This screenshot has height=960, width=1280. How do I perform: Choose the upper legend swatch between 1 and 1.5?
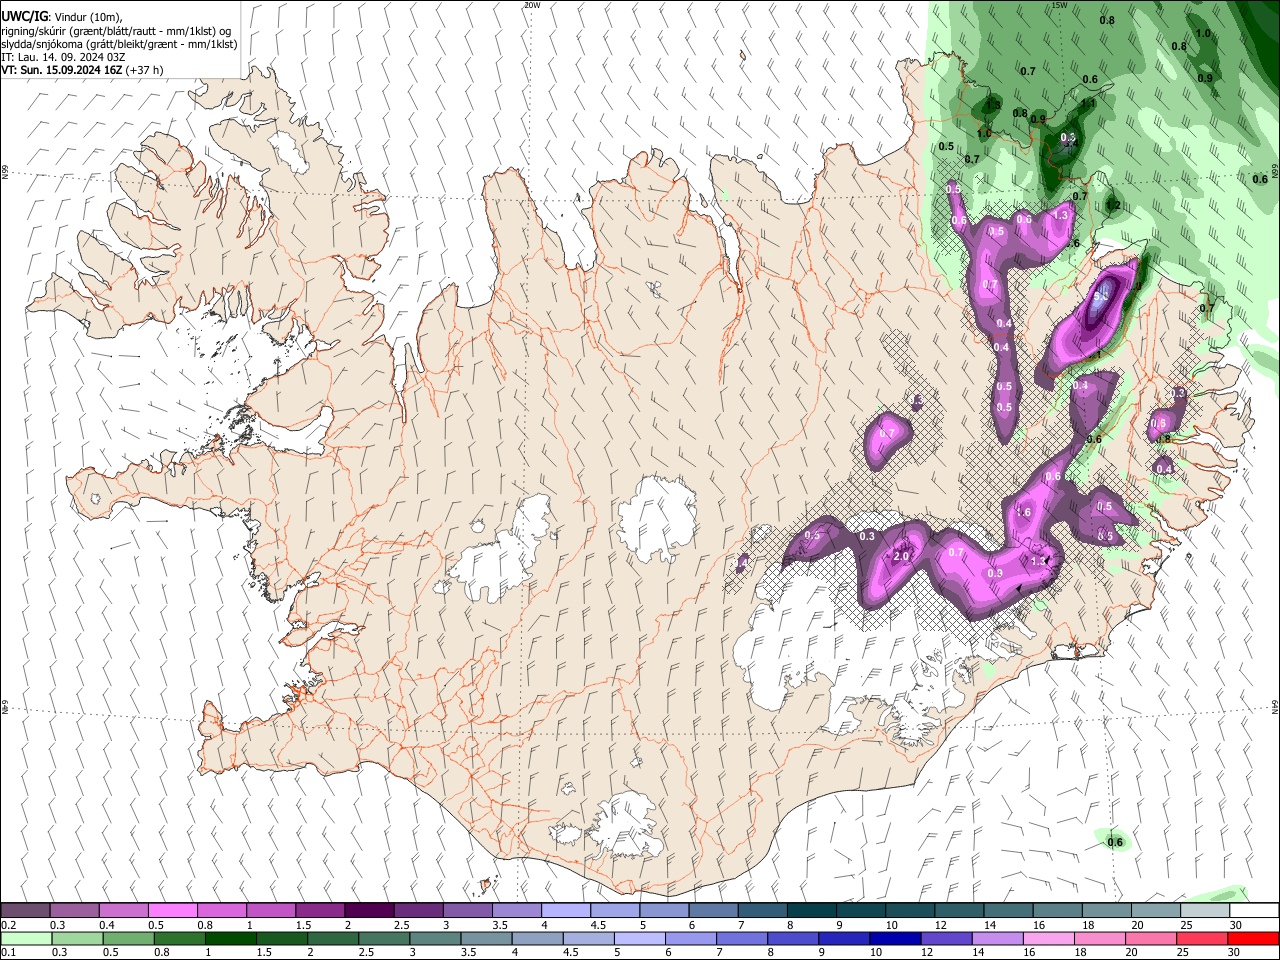270,910
